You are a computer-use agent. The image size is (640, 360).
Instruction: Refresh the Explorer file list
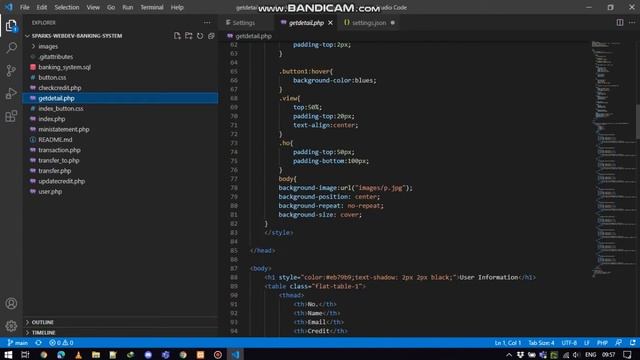(200, 36)
